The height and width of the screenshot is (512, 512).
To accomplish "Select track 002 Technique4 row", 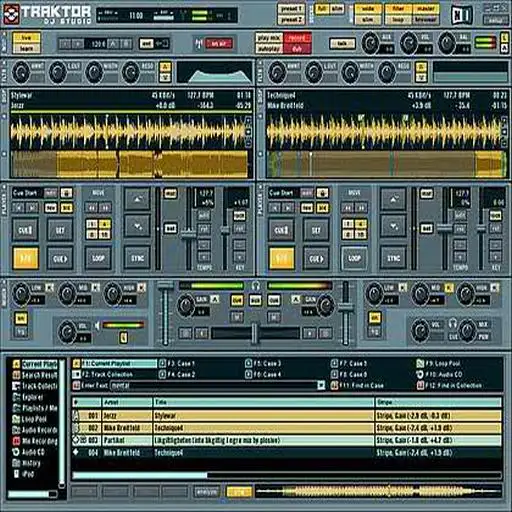I will click(x=287, y=428).
